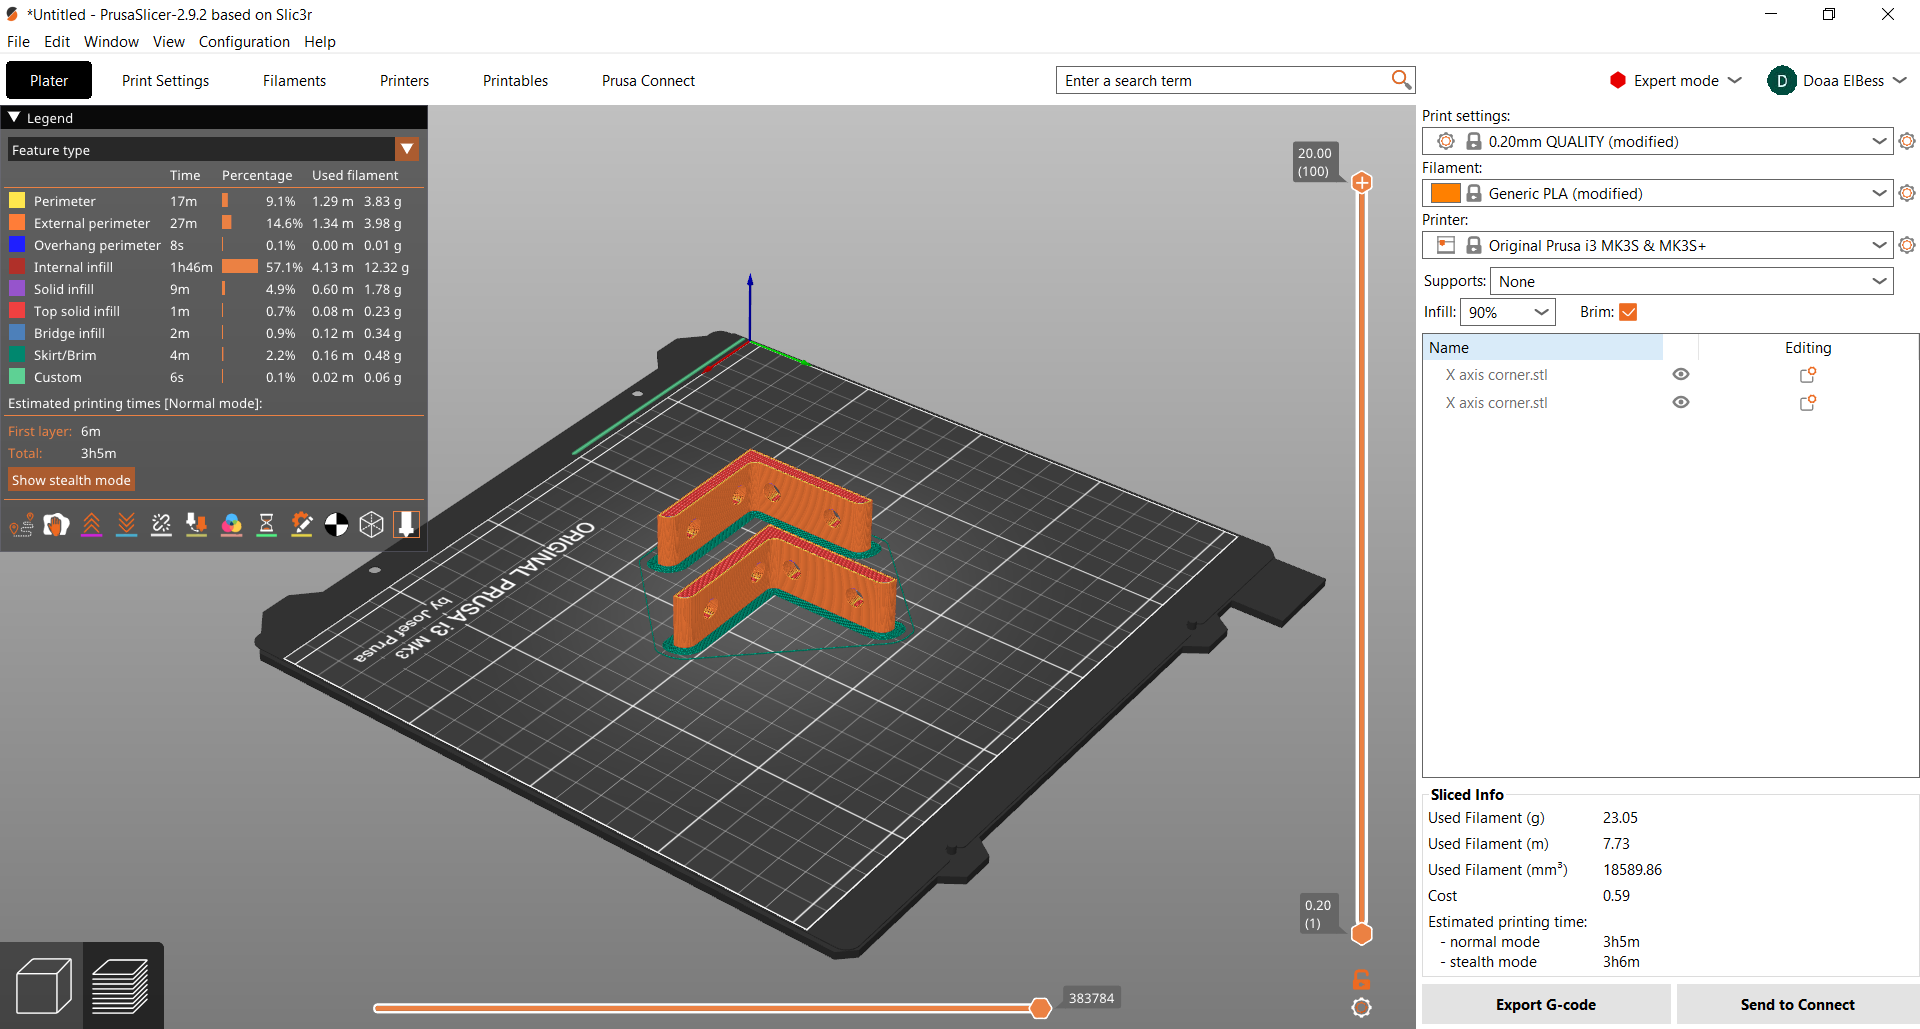
Task: Toggle Travel moves visibility in legend toolbar
Action: click(x=22, y=524)
